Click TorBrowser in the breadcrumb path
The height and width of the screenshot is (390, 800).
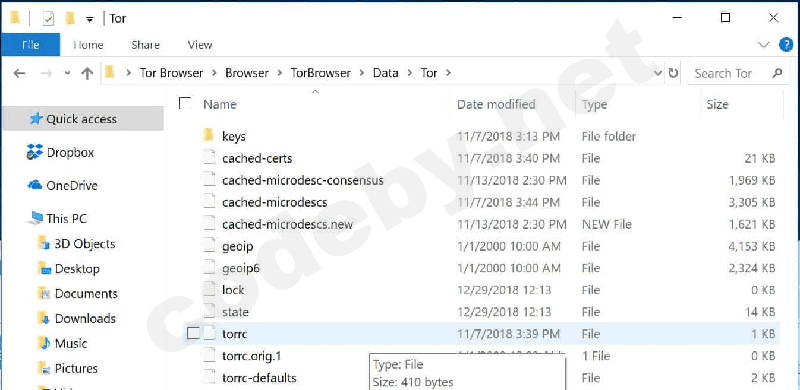pyautogui.click(x=320, y=73)
